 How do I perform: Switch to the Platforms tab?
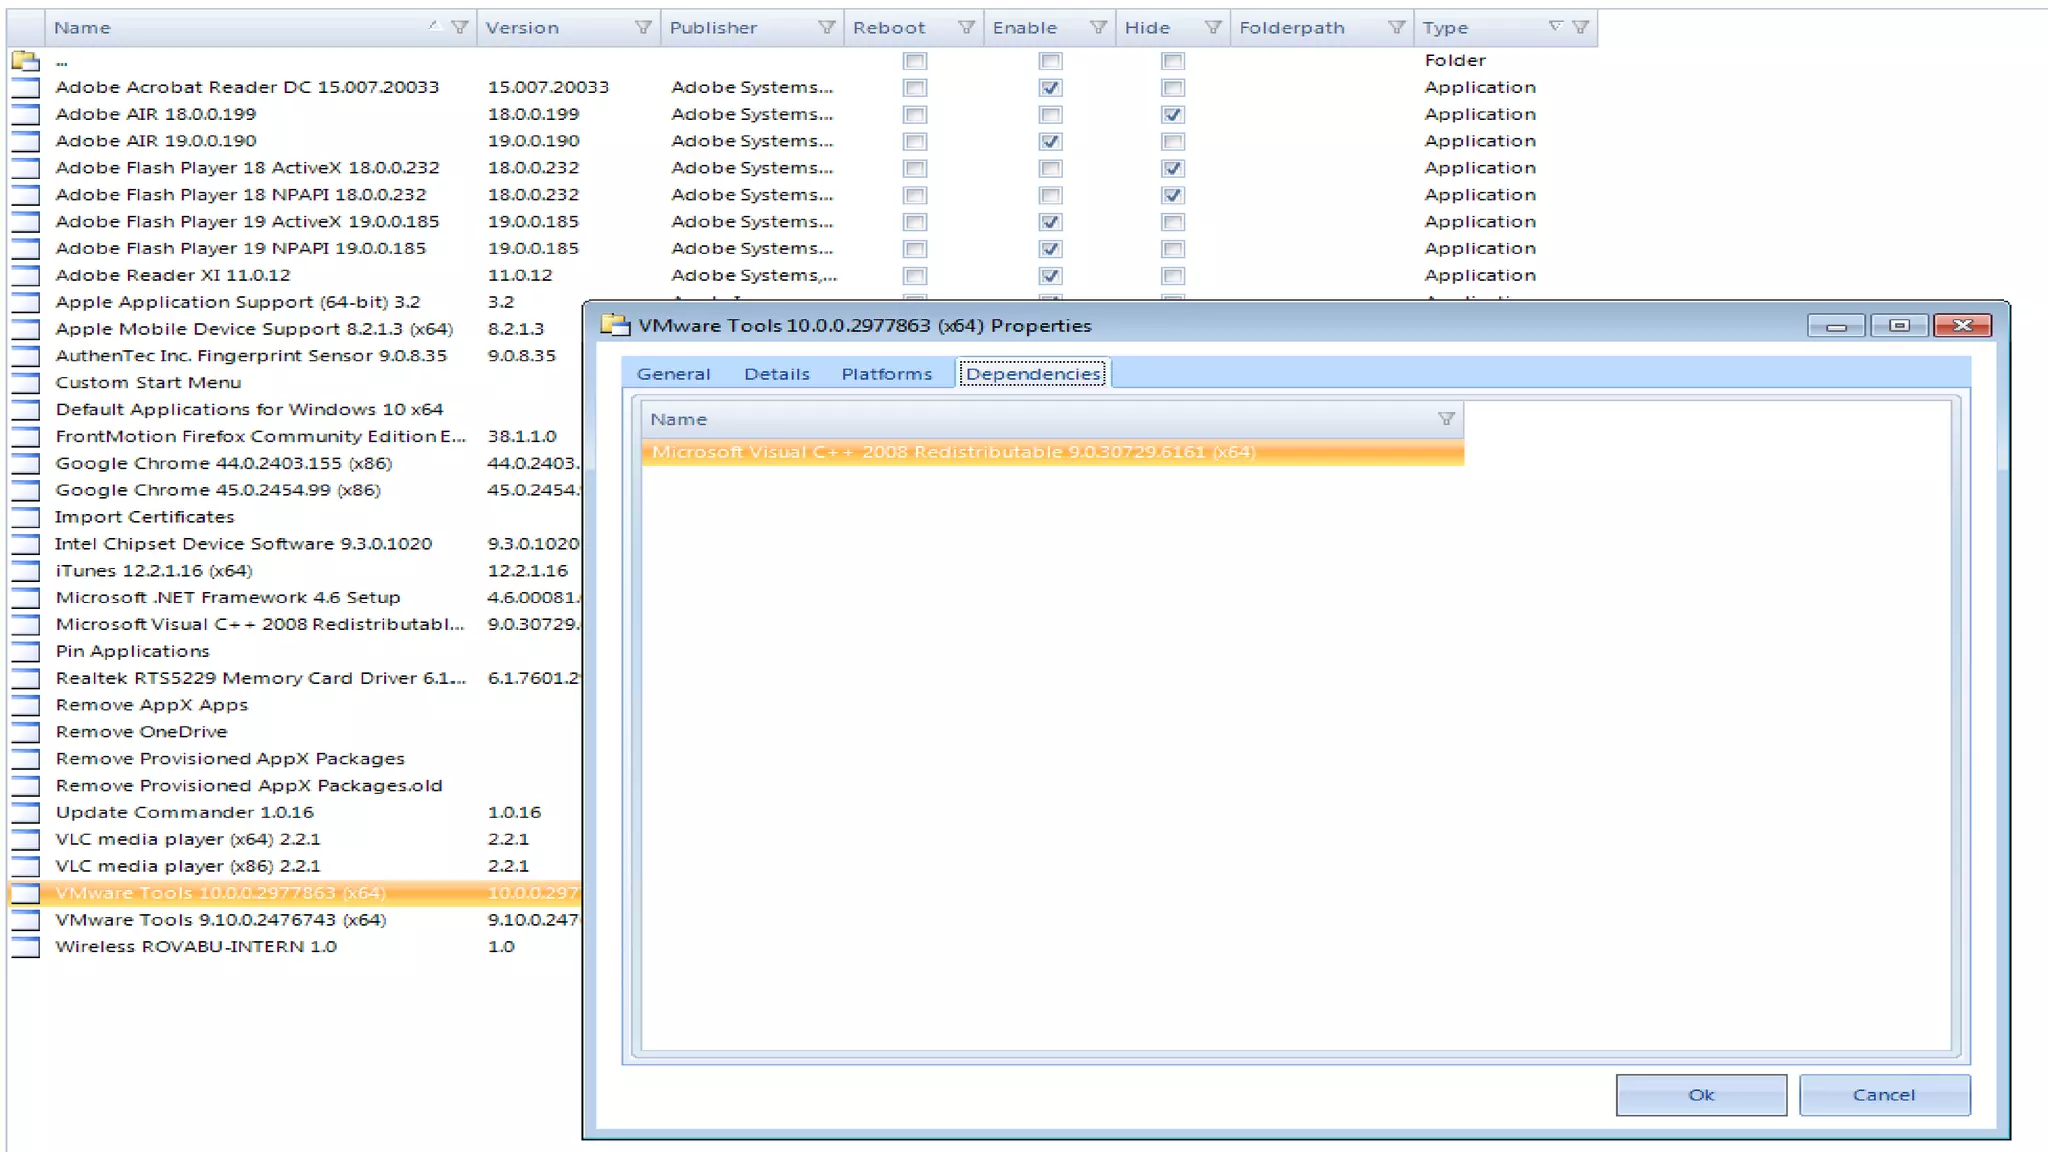pos(886,374)
